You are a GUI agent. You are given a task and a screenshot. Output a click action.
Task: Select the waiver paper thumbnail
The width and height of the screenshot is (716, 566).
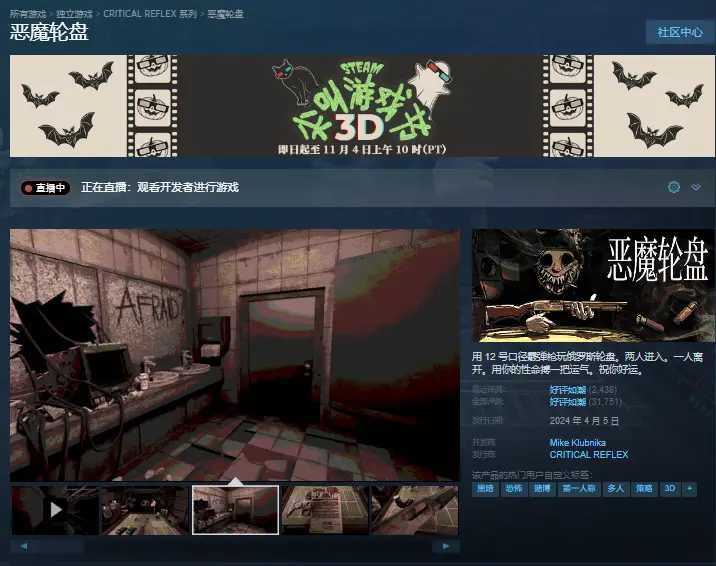point(325,510)
